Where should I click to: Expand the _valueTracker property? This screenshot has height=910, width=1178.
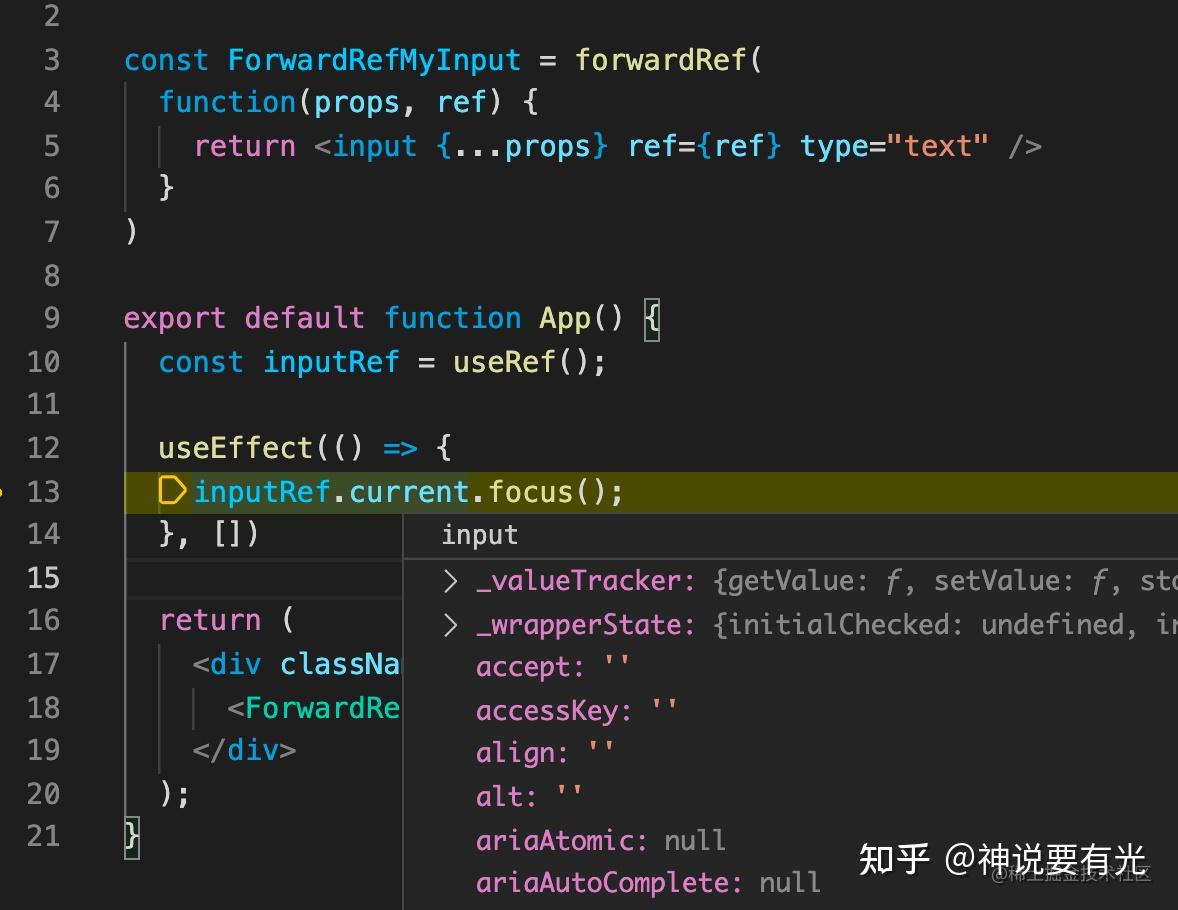448,580
